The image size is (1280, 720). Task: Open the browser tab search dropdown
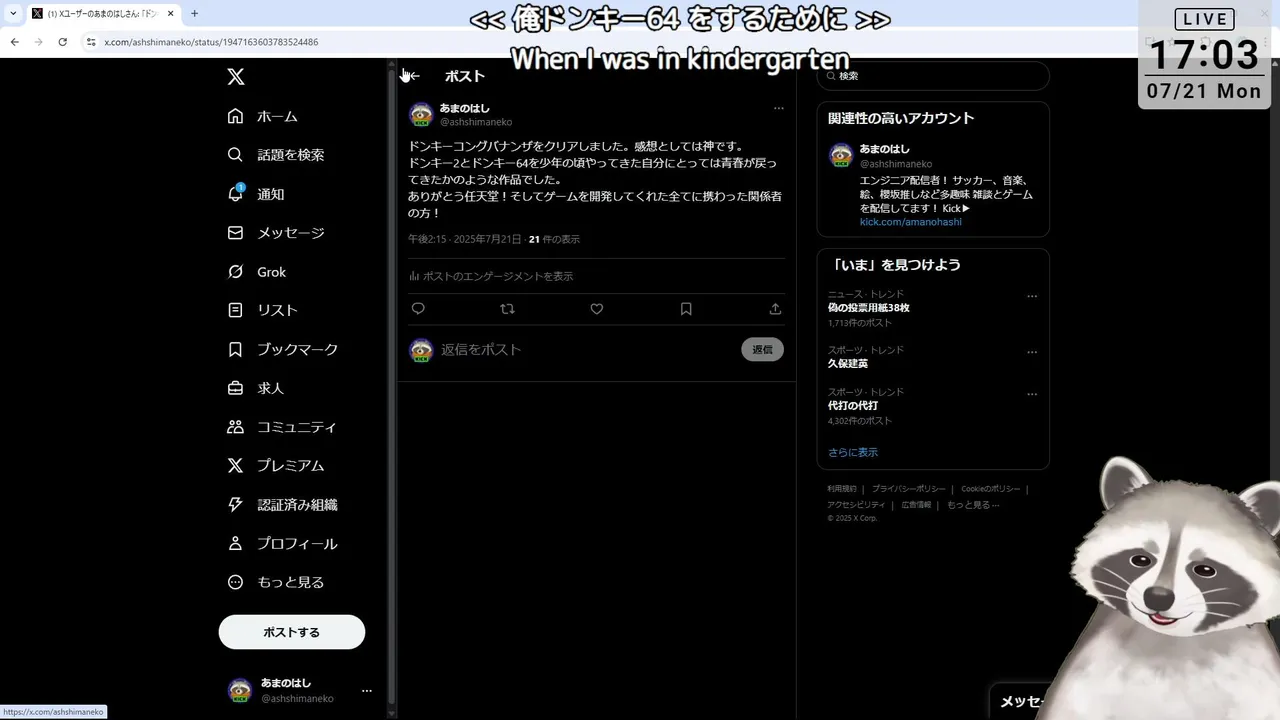[13, 14]
